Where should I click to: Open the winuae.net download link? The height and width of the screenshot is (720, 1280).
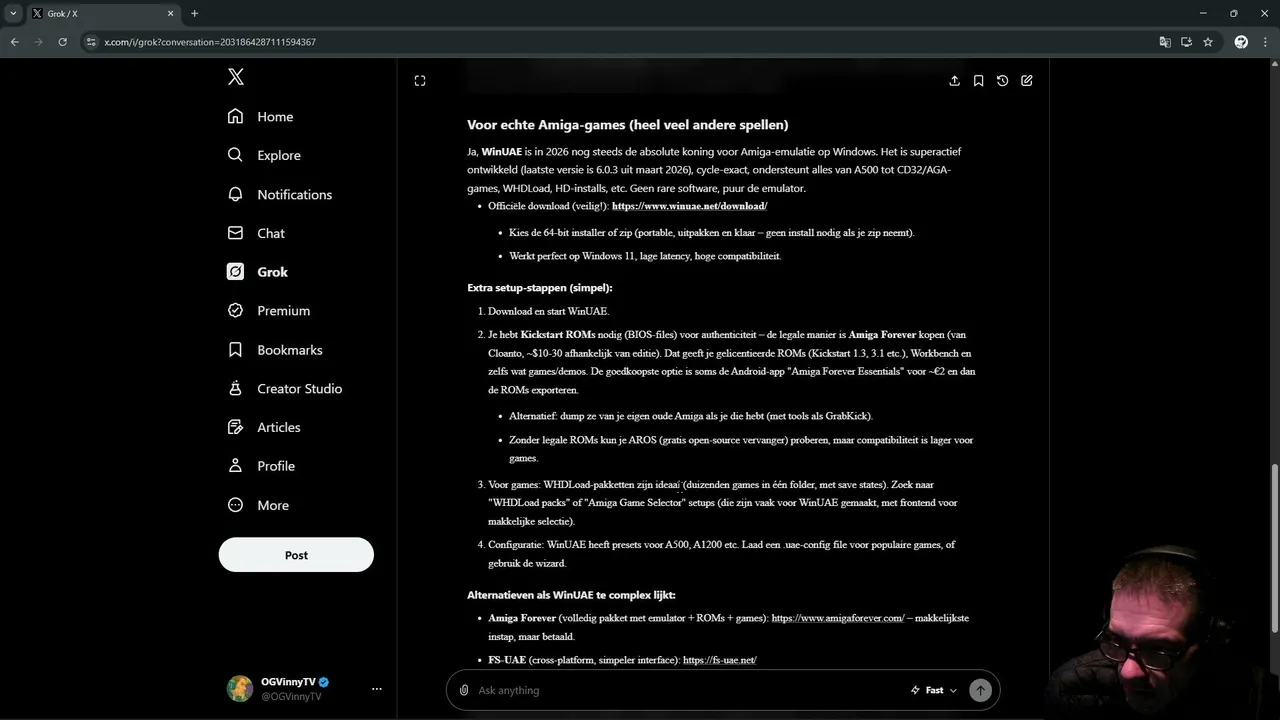tap(689, 206)
